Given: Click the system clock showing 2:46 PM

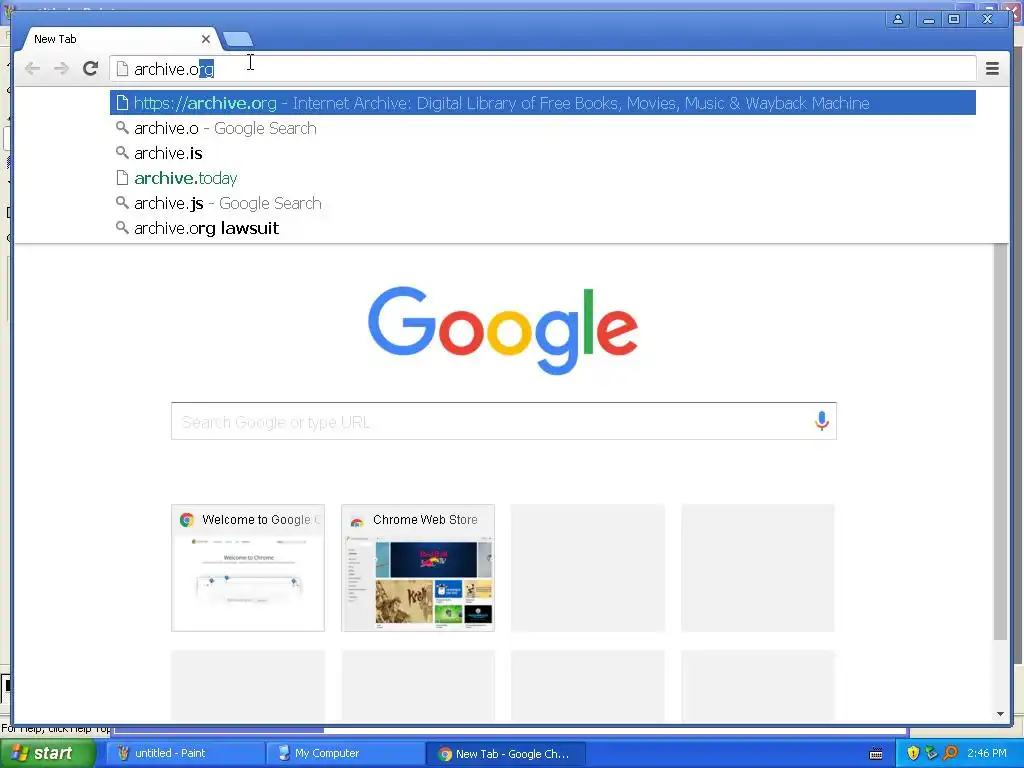Looking at the screenshot, I should click(987, 753).
